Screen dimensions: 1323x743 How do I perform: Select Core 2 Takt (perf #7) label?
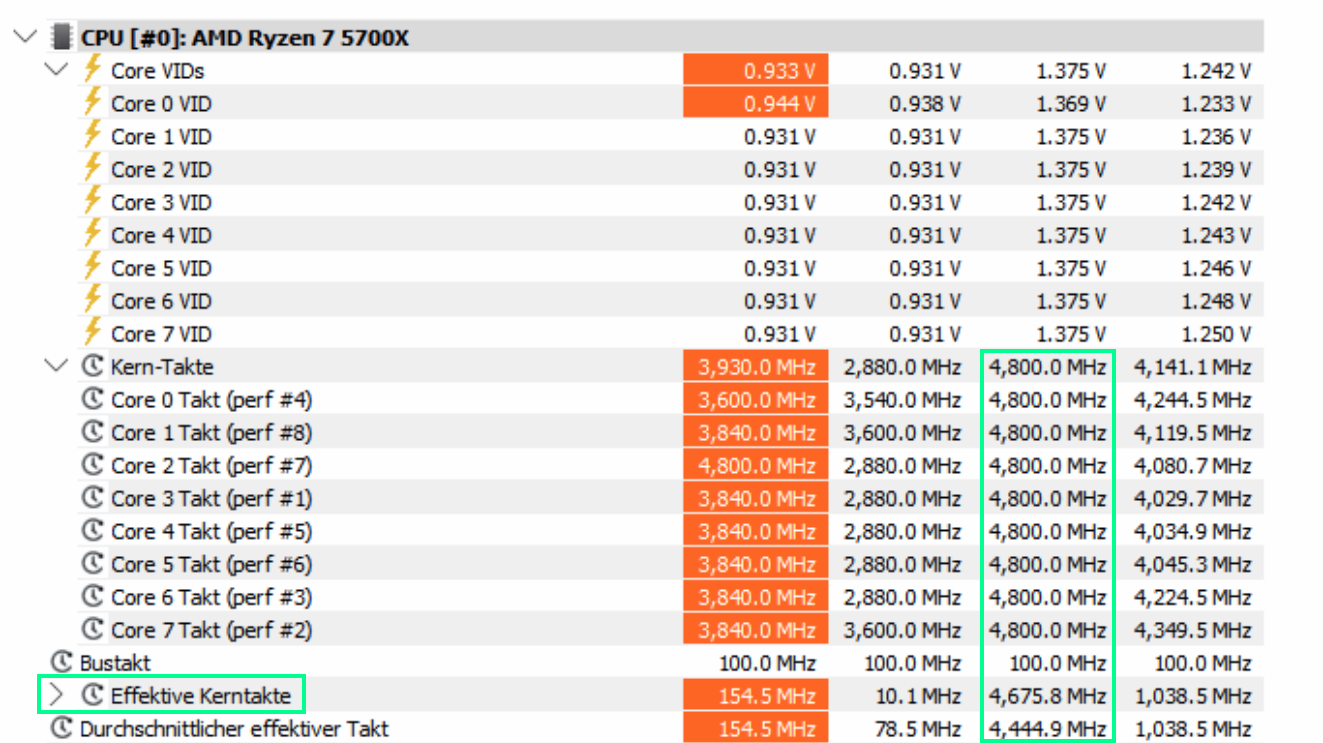(211, 466)
